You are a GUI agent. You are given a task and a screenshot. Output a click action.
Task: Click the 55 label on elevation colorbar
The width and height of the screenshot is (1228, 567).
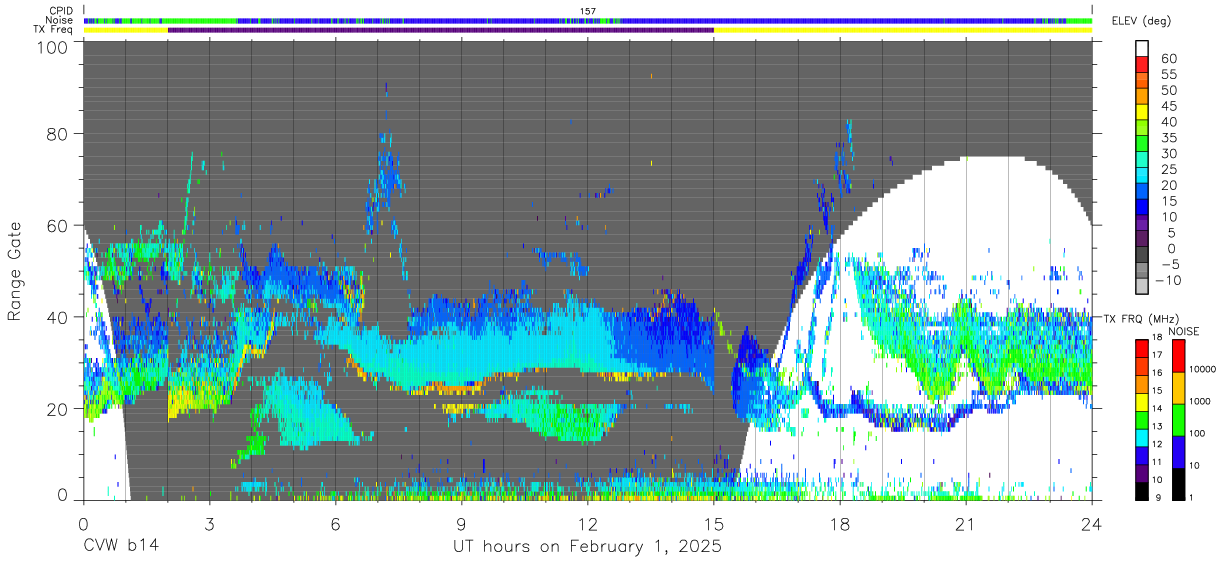1169,75
